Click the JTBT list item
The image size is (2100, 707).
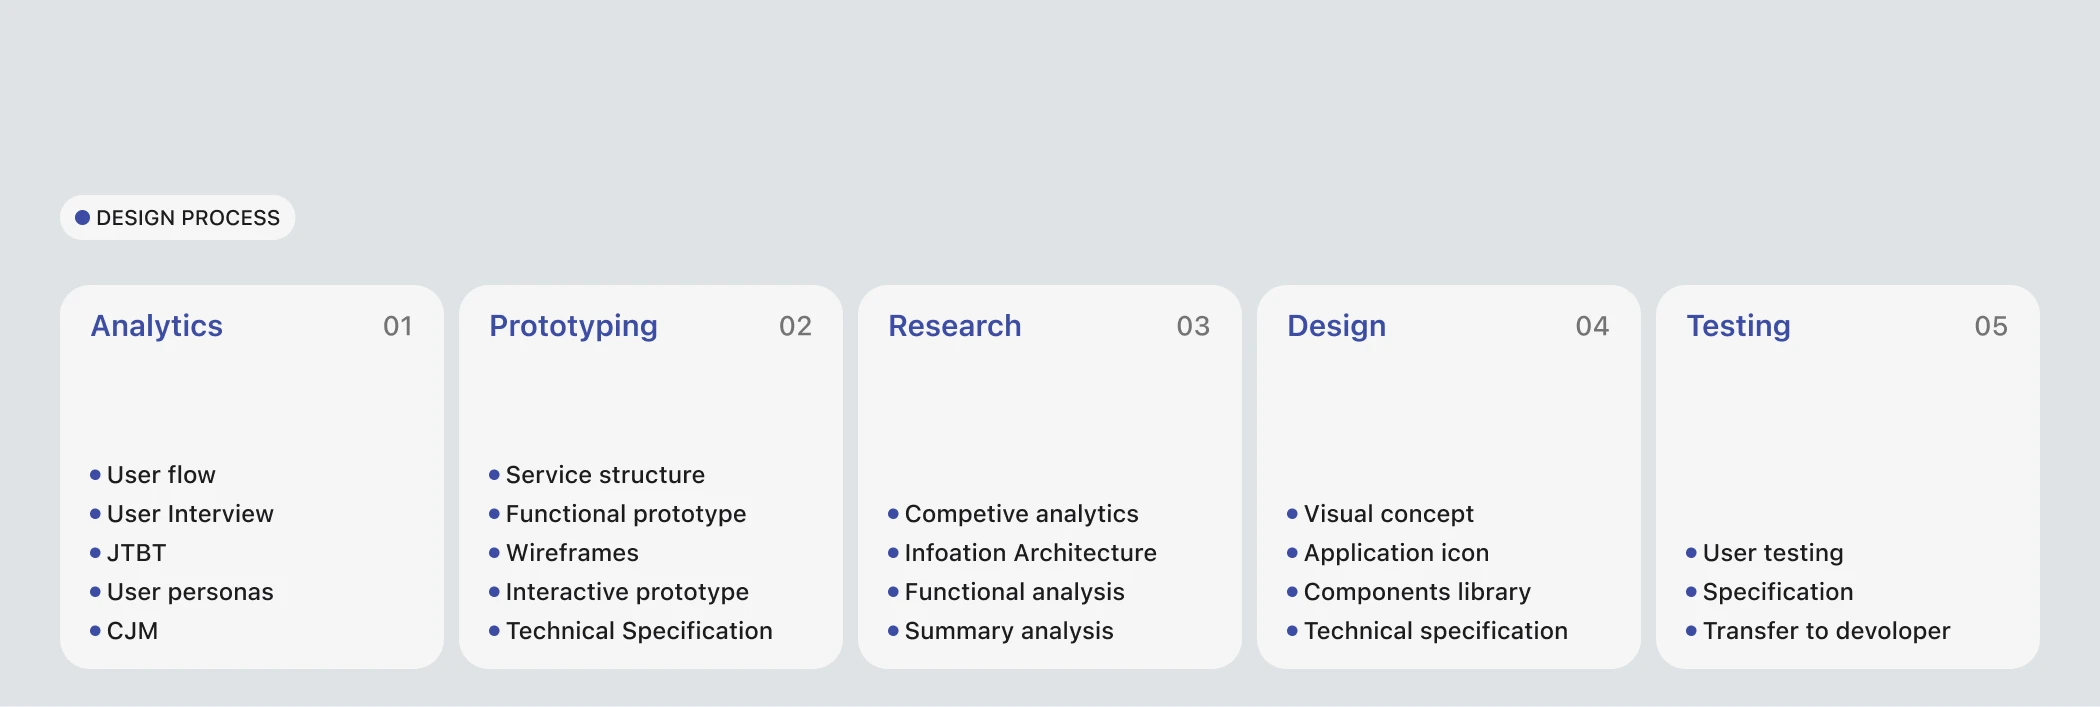[x=136, y=553]
